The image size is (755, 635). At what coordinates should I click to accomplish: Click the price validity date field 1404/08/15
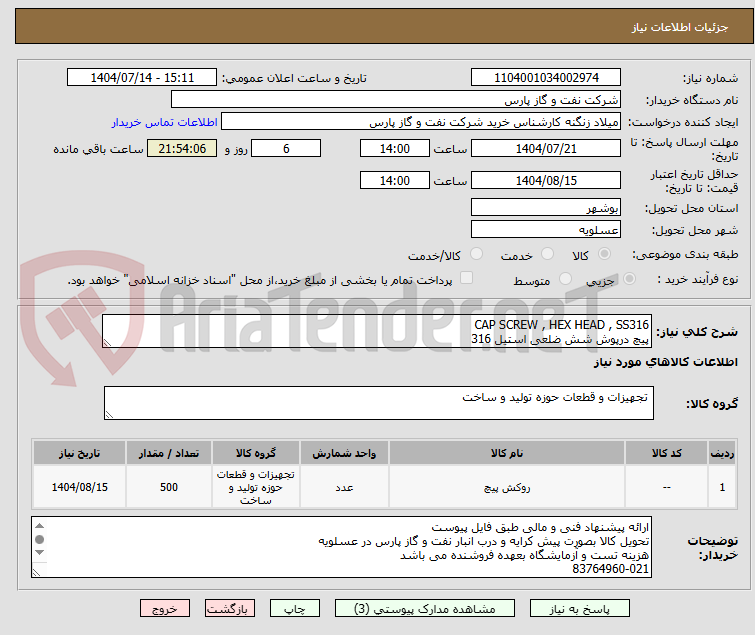tap(546, 180)
